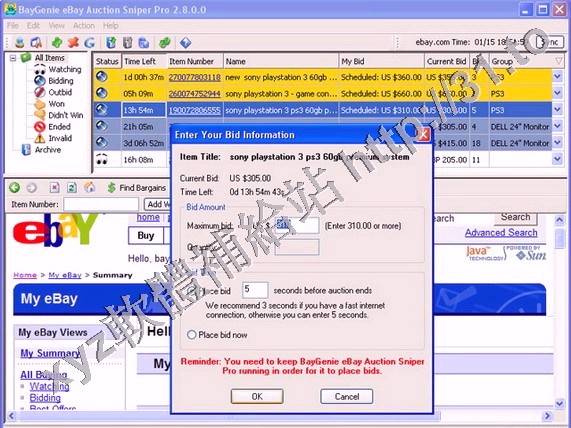571x428 pixels.
Task: Open the Edit menu
Action: pyautogui.click(x=33, y=26)
